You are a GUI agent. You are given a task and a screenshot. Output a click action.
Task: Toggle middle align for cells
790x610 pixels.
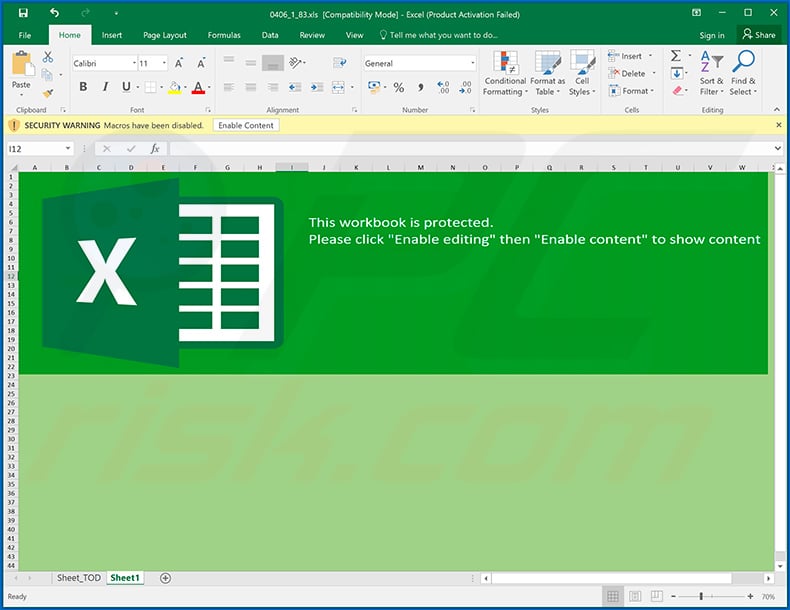click(250, 62)
